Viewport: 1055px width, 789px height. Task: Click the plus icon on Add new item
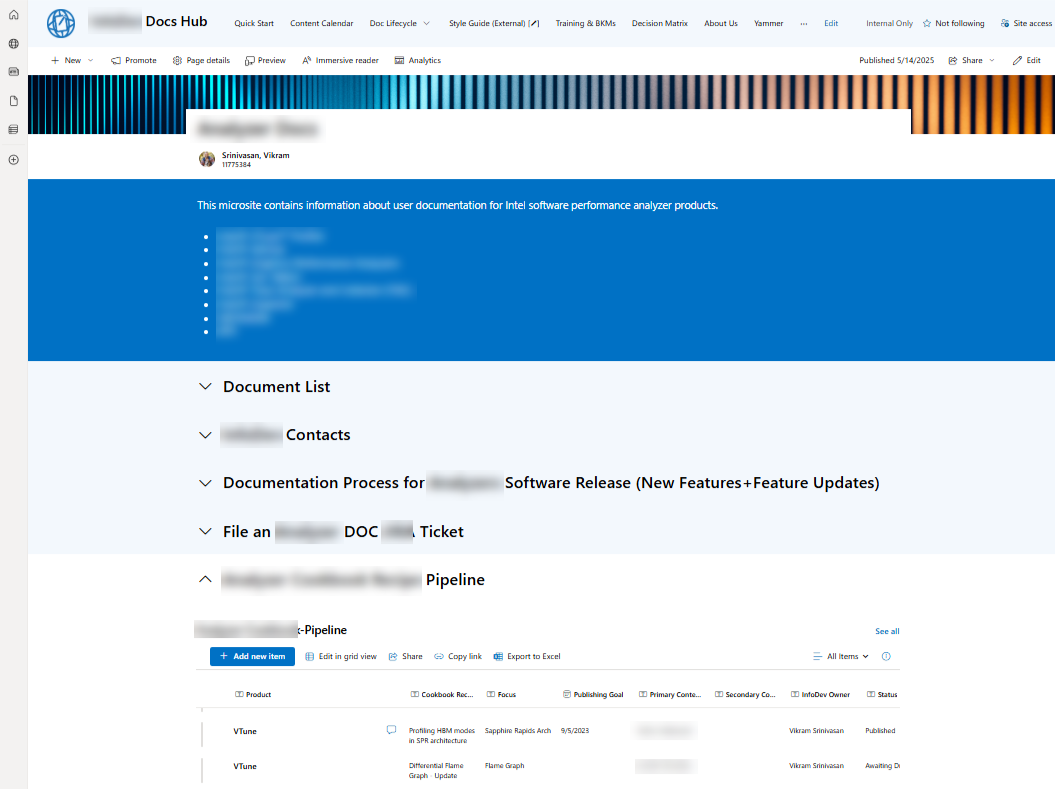(224, 656)
